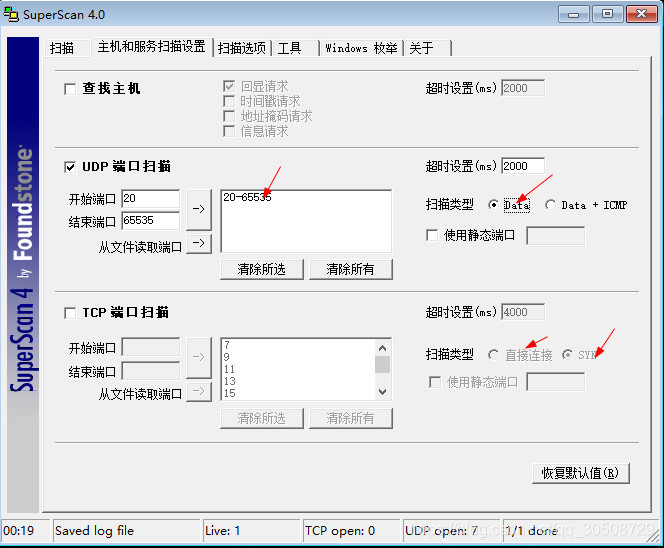Enable the TCP 端口扫描 checkbox
Image resolution: width=664 pixels, height=548 pixels.
point(70,313)
